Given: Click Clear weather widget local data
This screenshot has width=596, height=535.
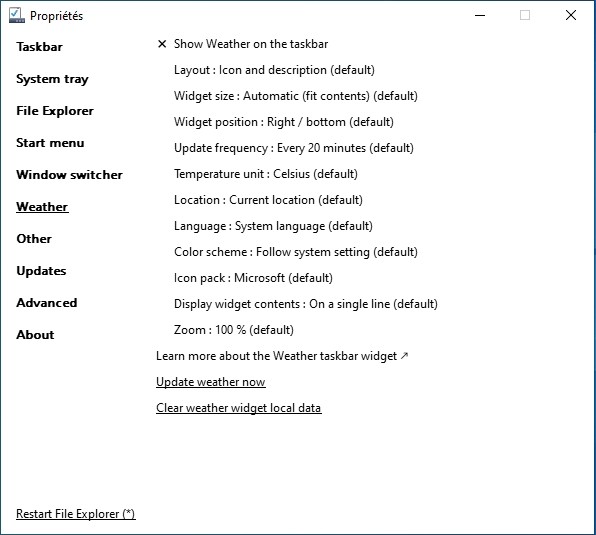Looking at the screenshot, I should tap(239, 408).
